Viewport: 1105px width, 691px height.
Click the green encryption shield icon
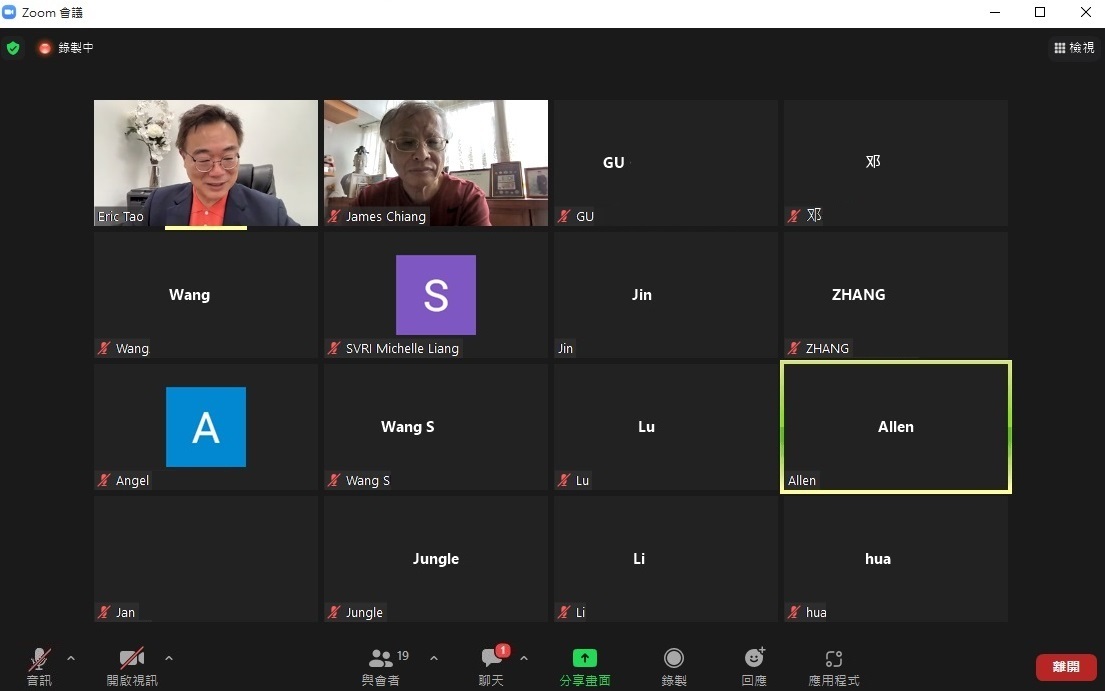point(13,48)
